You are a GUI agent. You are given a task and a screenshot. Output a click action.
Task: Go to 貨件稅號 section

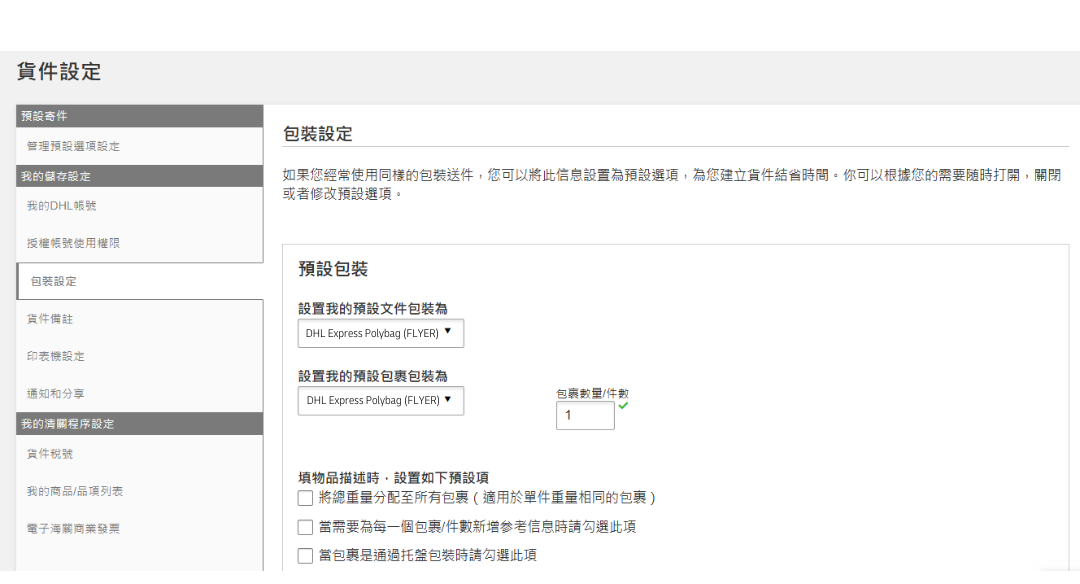pyautogui.click(x=50, y=454)
